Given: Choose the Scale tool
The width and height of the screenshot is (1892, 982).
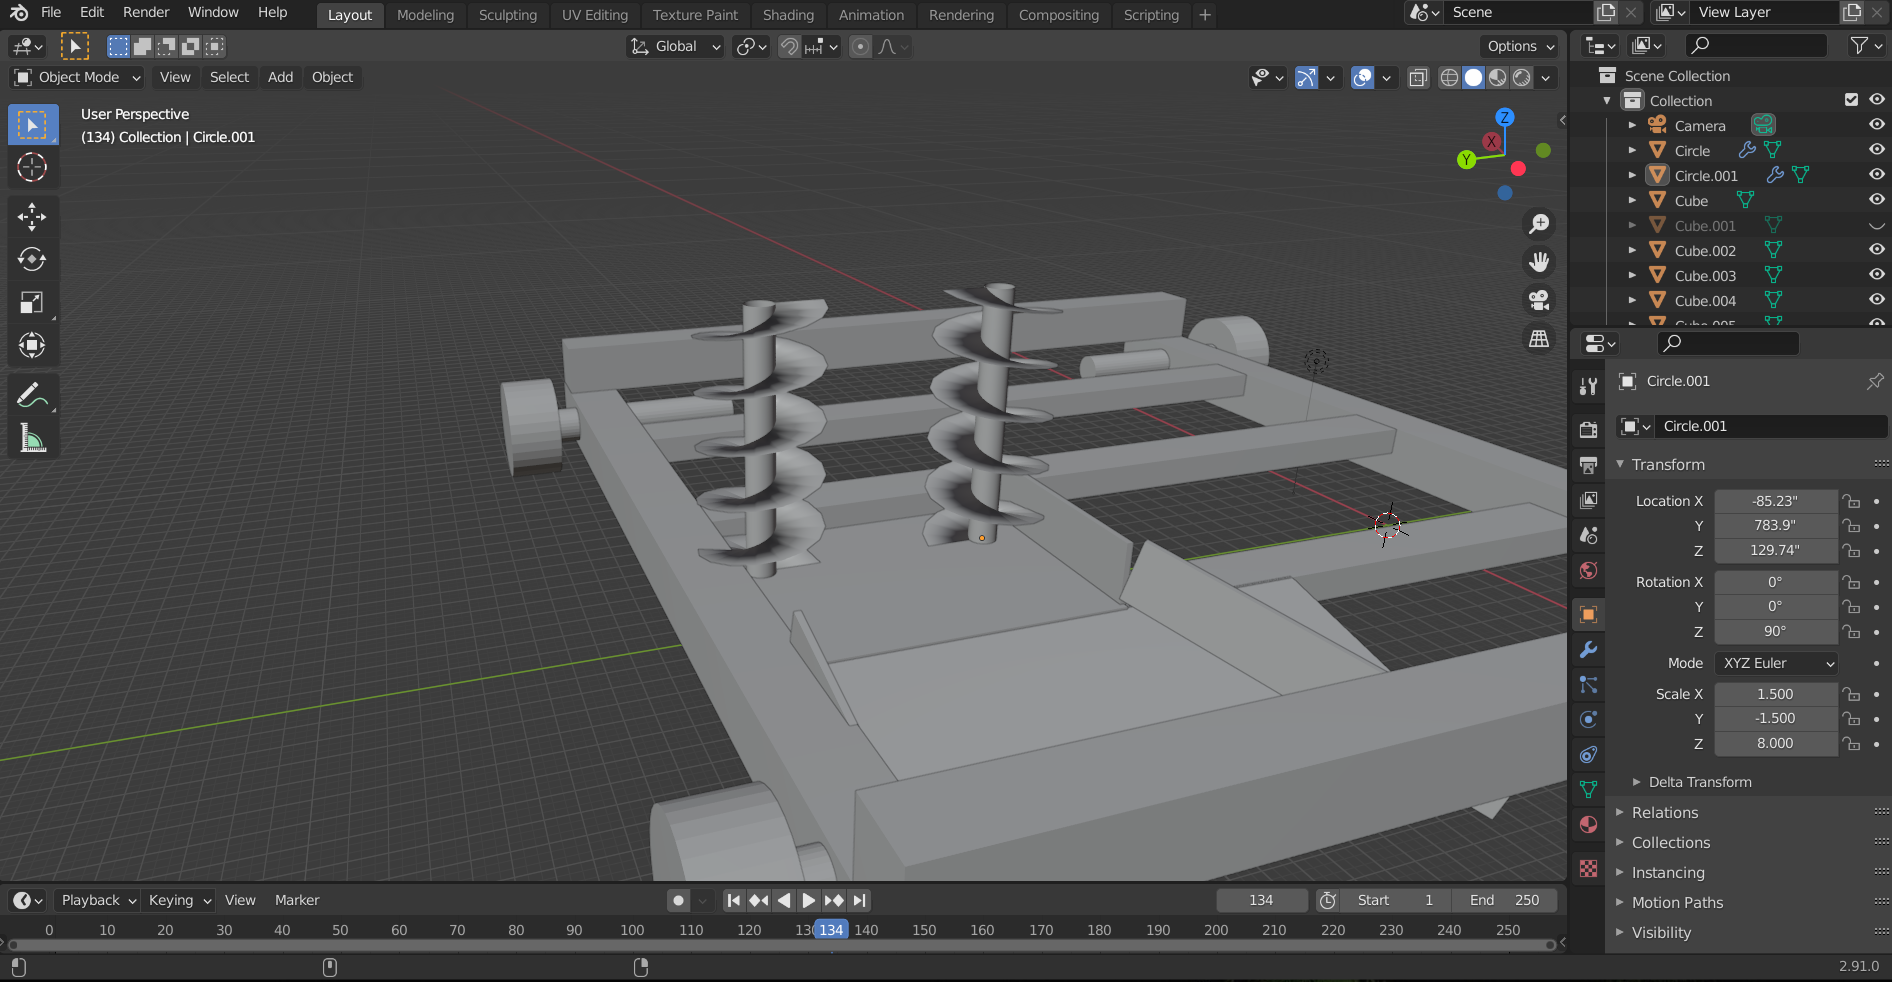Looking at the screenshot, I should [x=32, y=303].
